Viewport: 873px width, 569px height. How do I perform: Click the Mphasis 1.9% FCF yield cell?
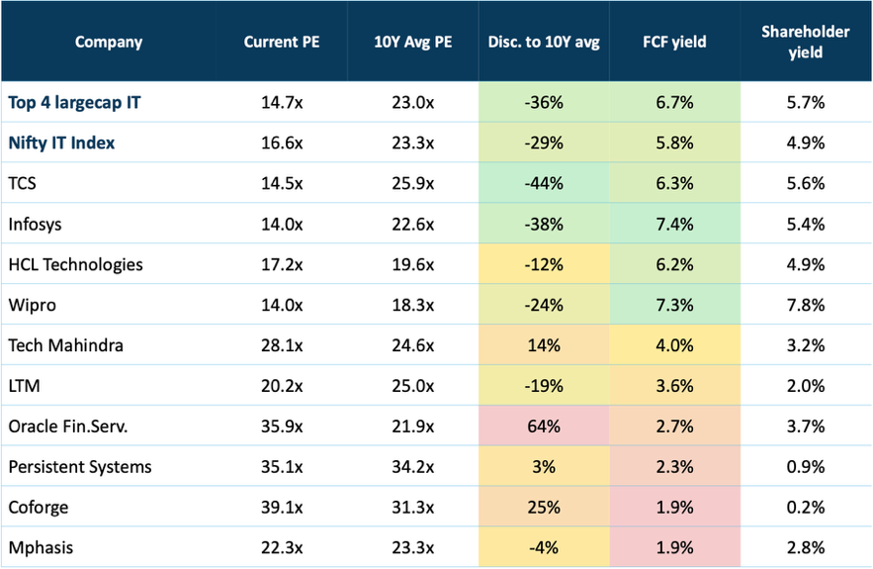[675, 547]
